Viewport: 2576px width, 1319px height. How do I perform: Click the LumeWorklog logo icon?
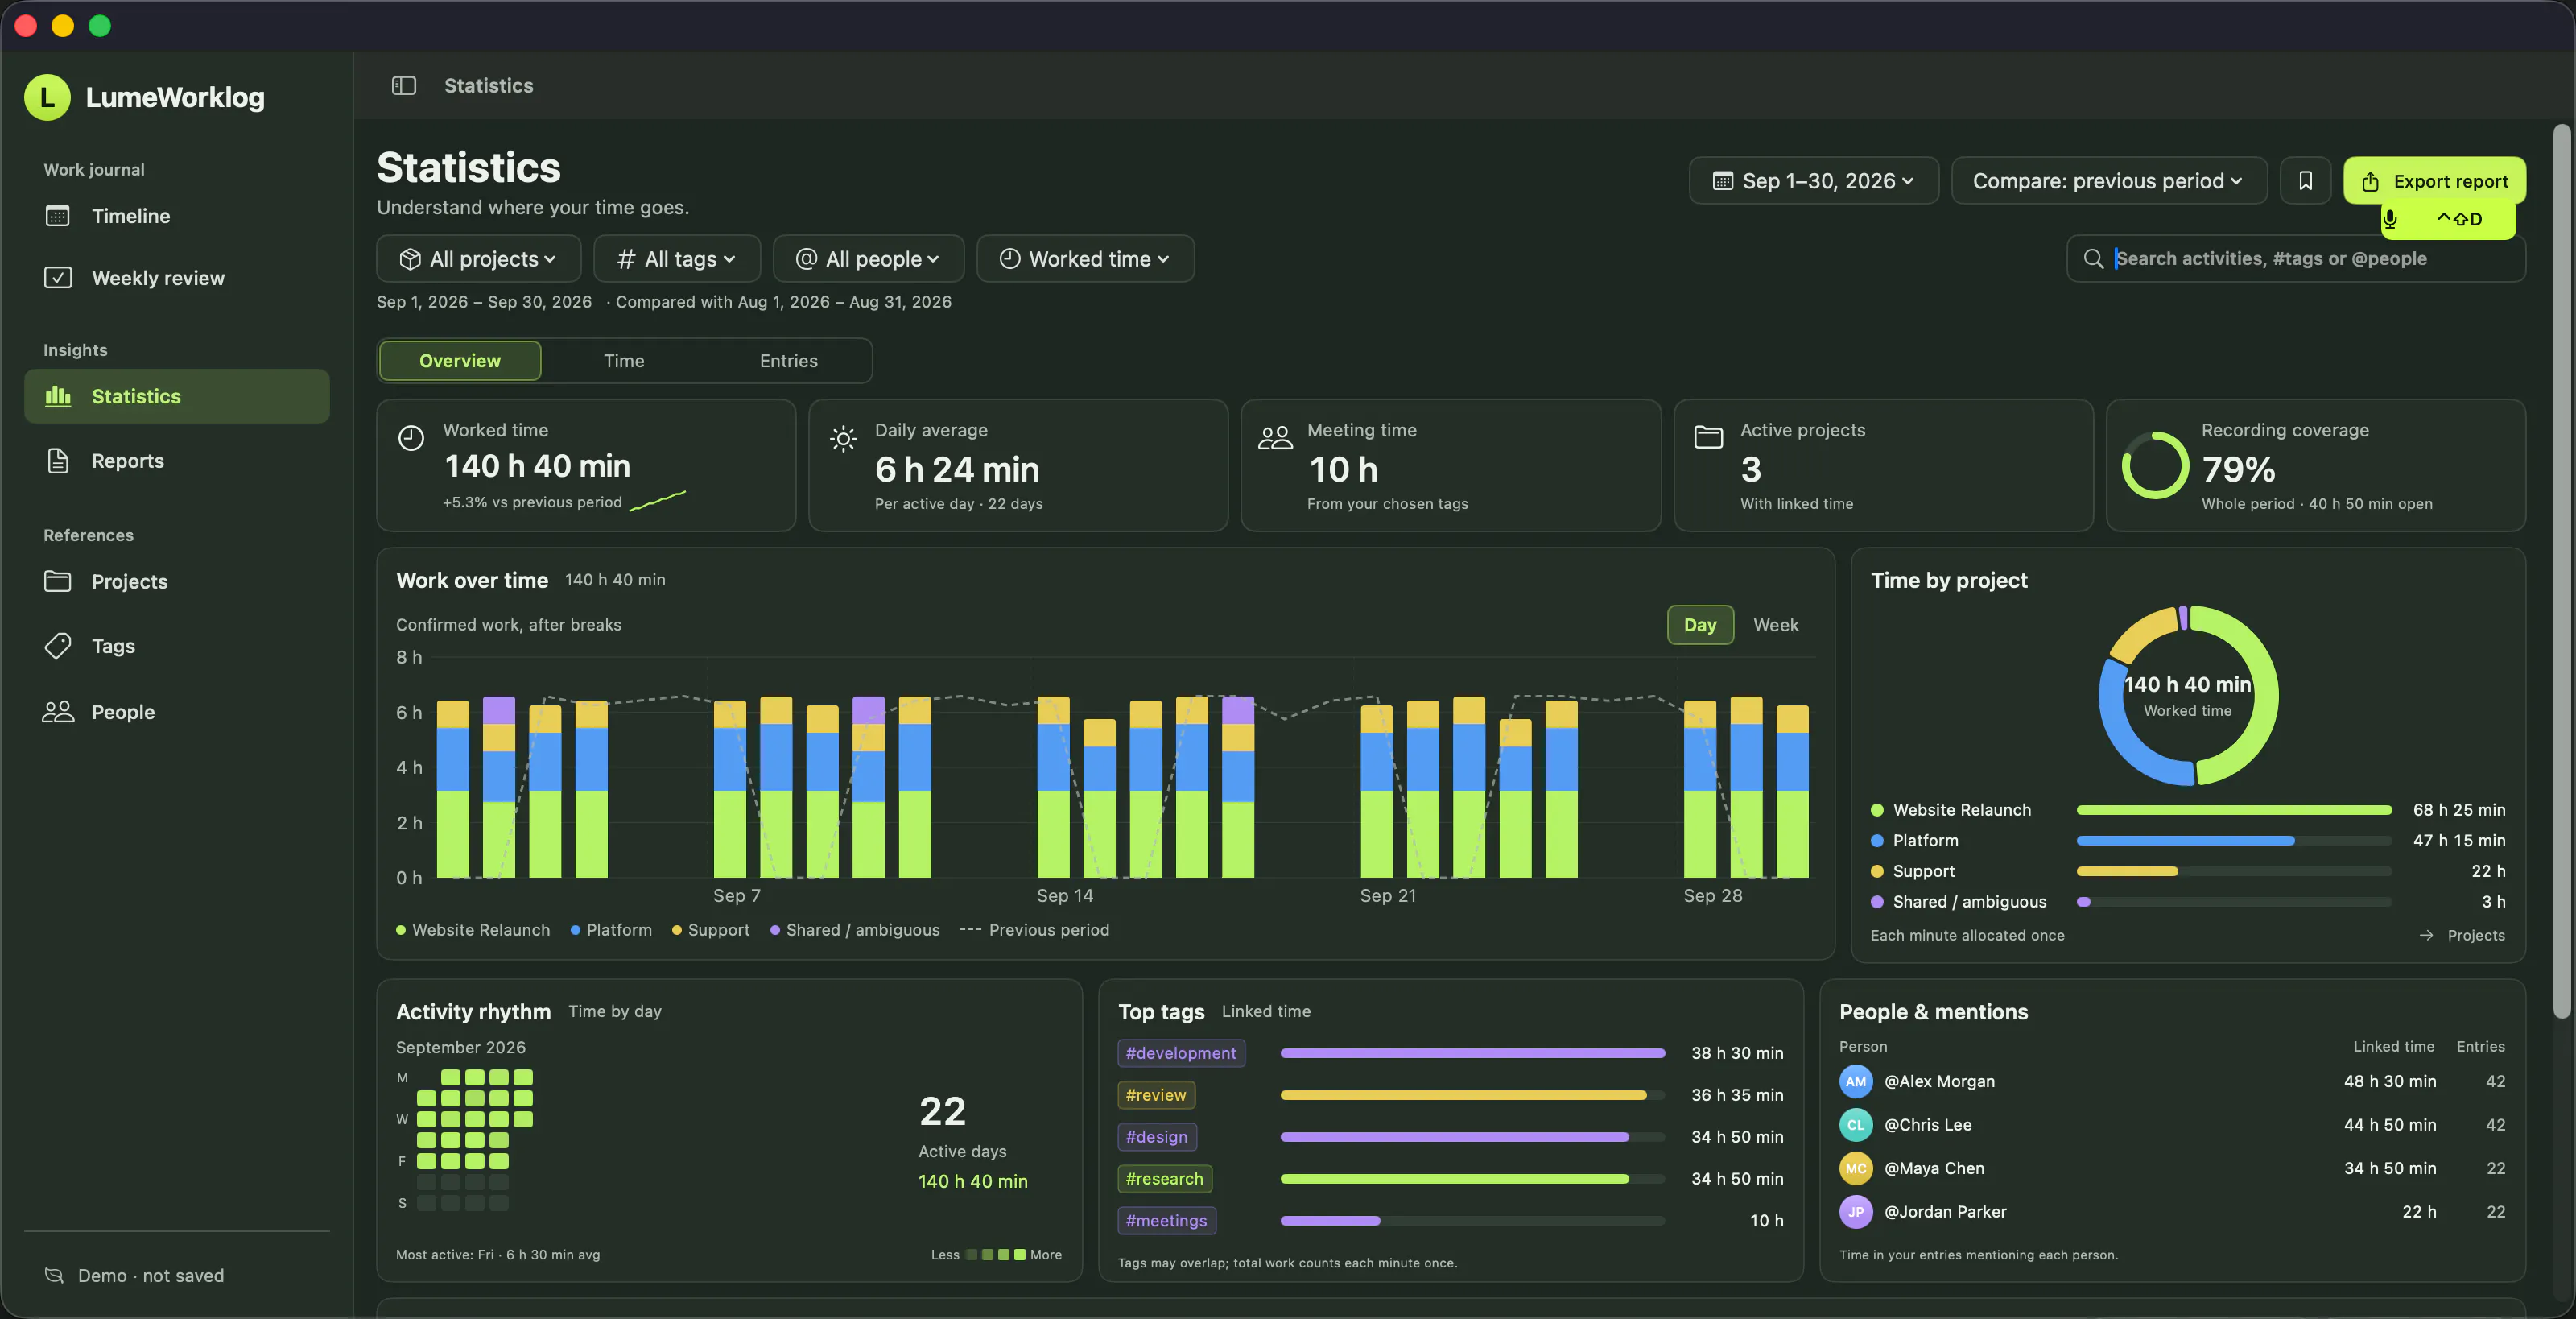coord(47,97)
